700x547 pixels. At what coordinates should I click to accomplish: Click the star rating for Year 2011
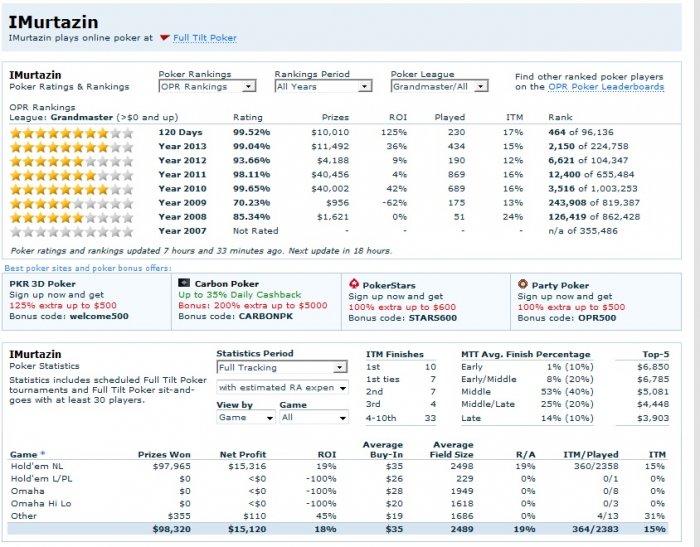(x=71, y=175)
